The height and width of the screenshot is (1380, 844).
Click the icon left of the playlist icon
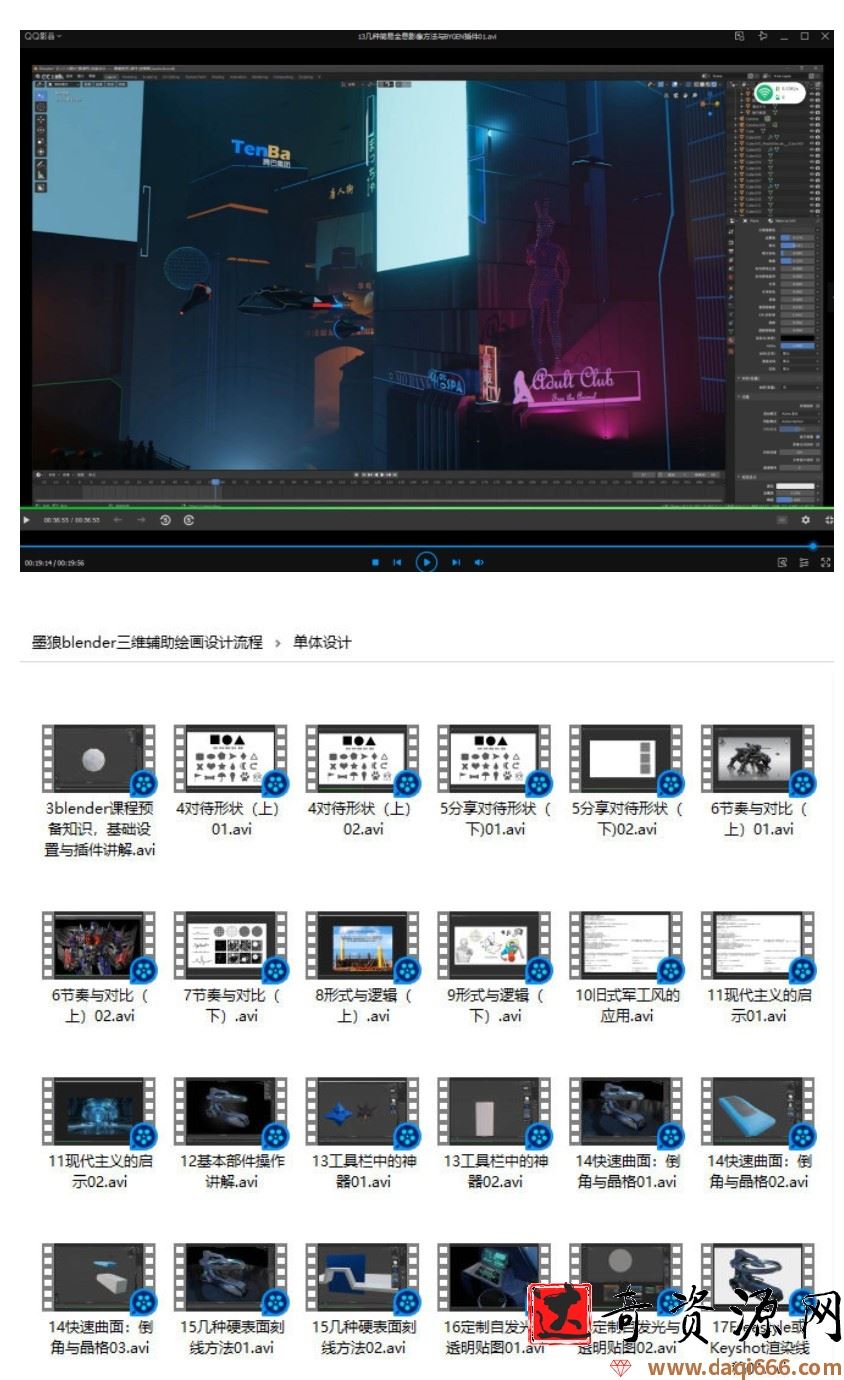(782, 562)
